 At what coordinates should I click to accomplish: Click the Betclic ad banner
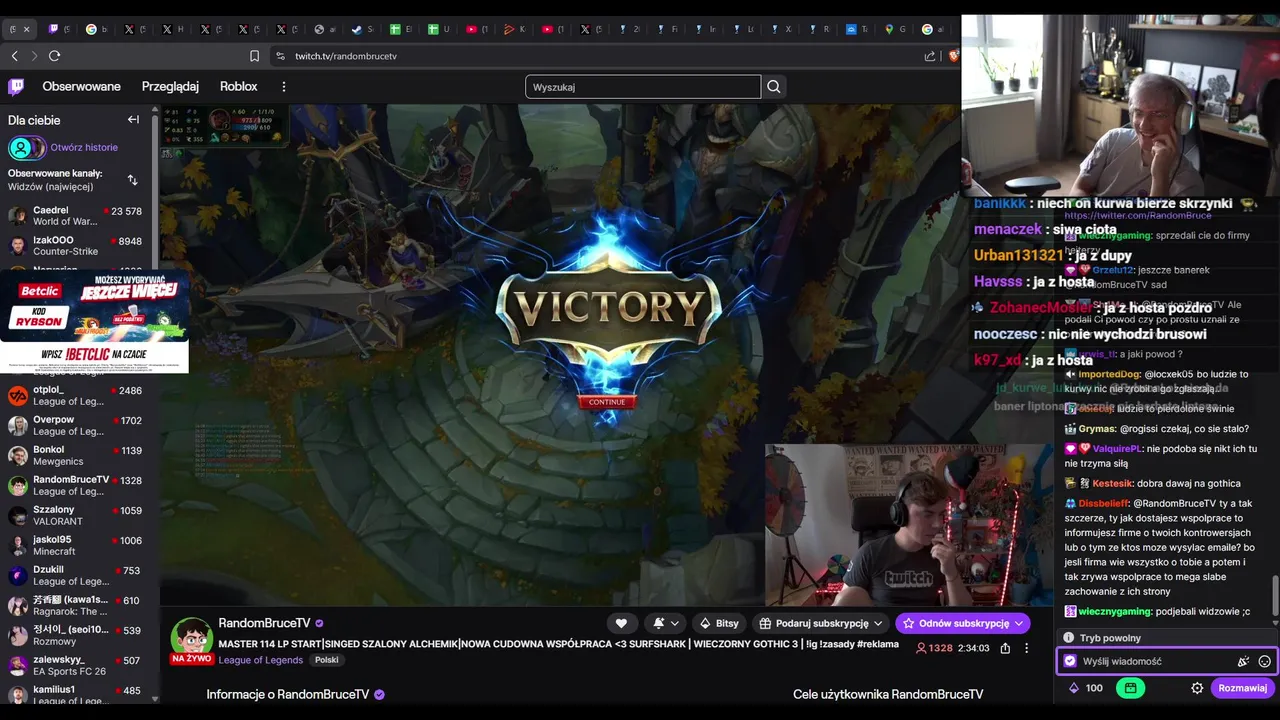click(94, 321)
